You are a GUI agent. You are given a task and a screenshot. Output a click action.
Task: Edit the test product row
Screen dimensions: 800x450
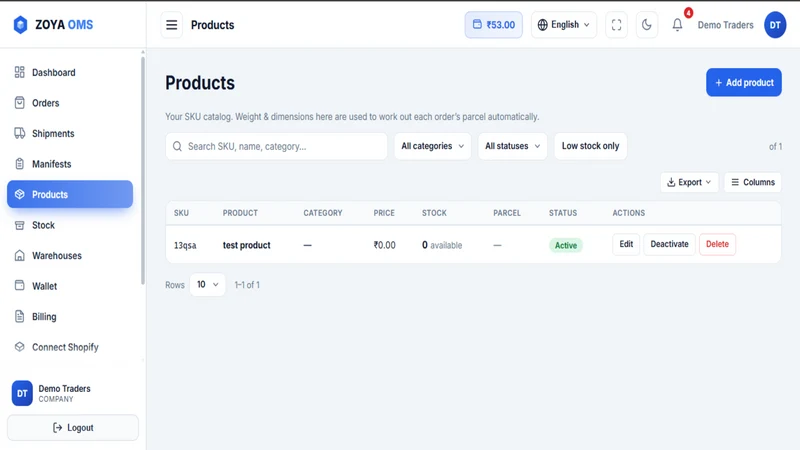626,244
